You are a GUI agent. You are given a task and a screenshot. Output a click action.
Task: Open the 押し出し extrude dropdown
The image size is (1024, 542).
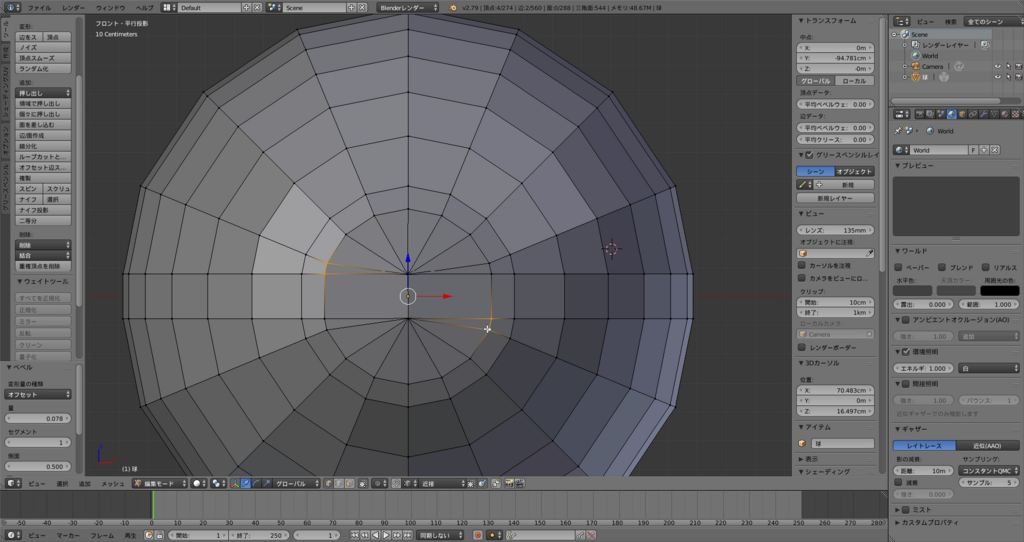coord(43,93)
